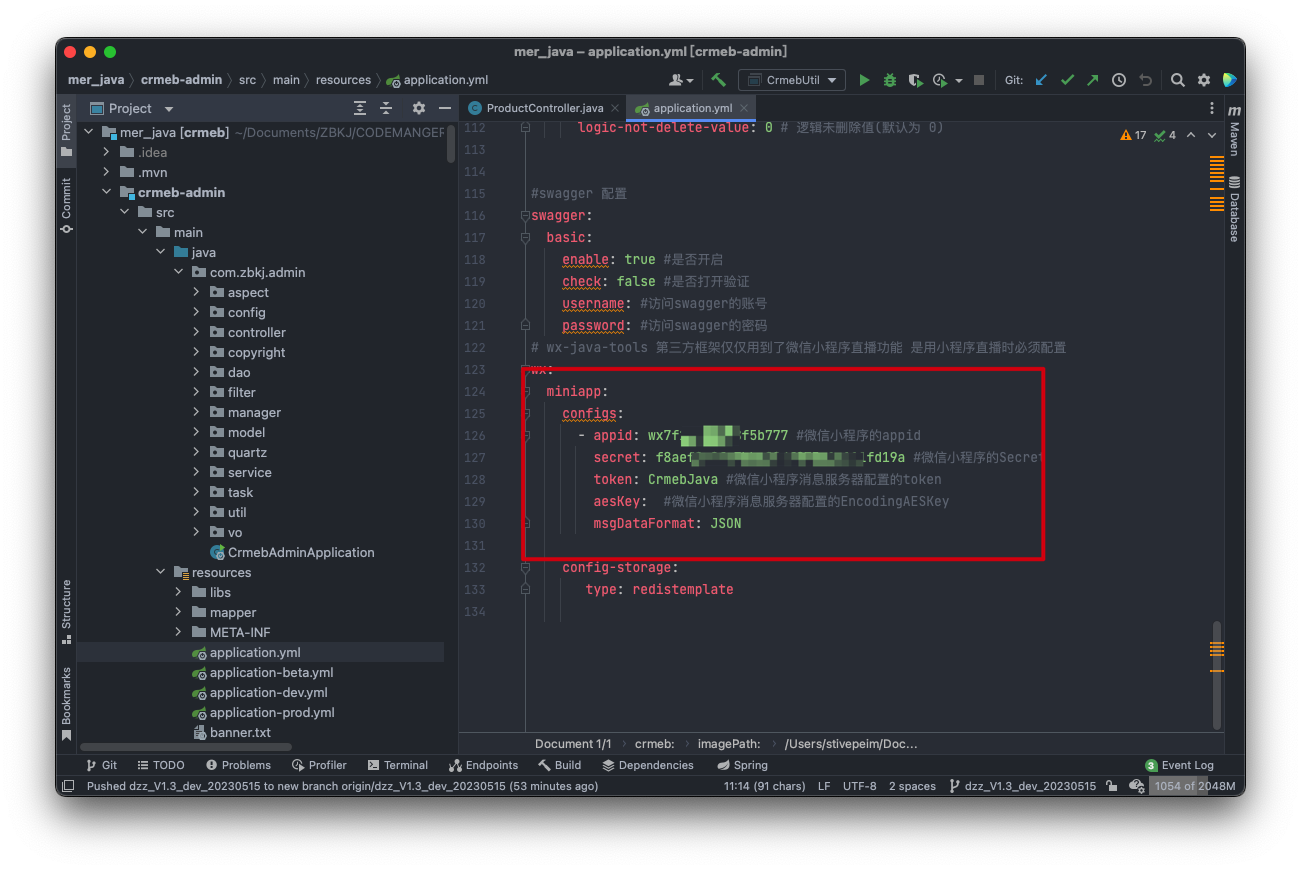Expand the controller package folder
1301x870 pixels.
[197, 332]
